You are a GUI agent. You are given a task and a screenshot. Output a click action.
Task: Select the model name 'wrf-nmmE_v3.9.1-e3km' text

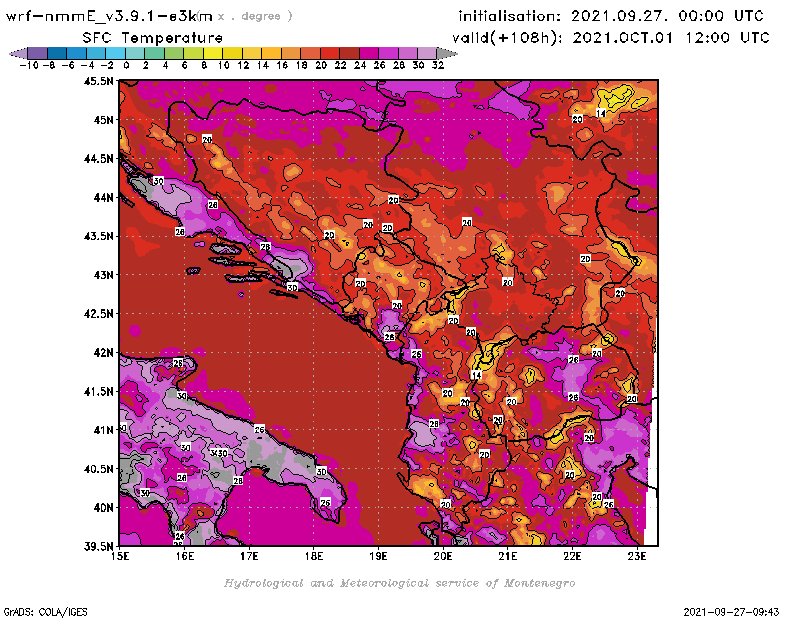(109, 16)
